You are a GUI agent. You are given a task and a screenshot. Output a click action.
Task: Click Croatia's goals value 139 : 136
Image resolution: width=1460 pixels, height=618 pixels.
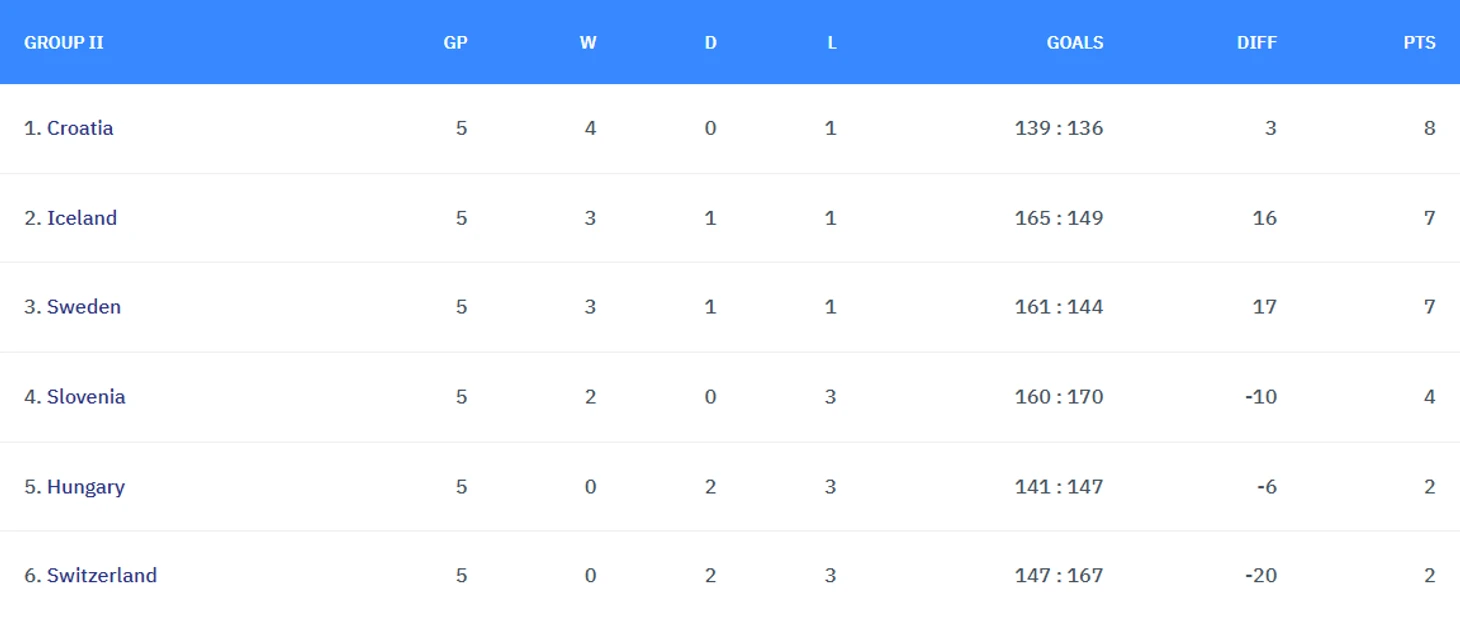pyautogui.click(x=1059, y=128)
